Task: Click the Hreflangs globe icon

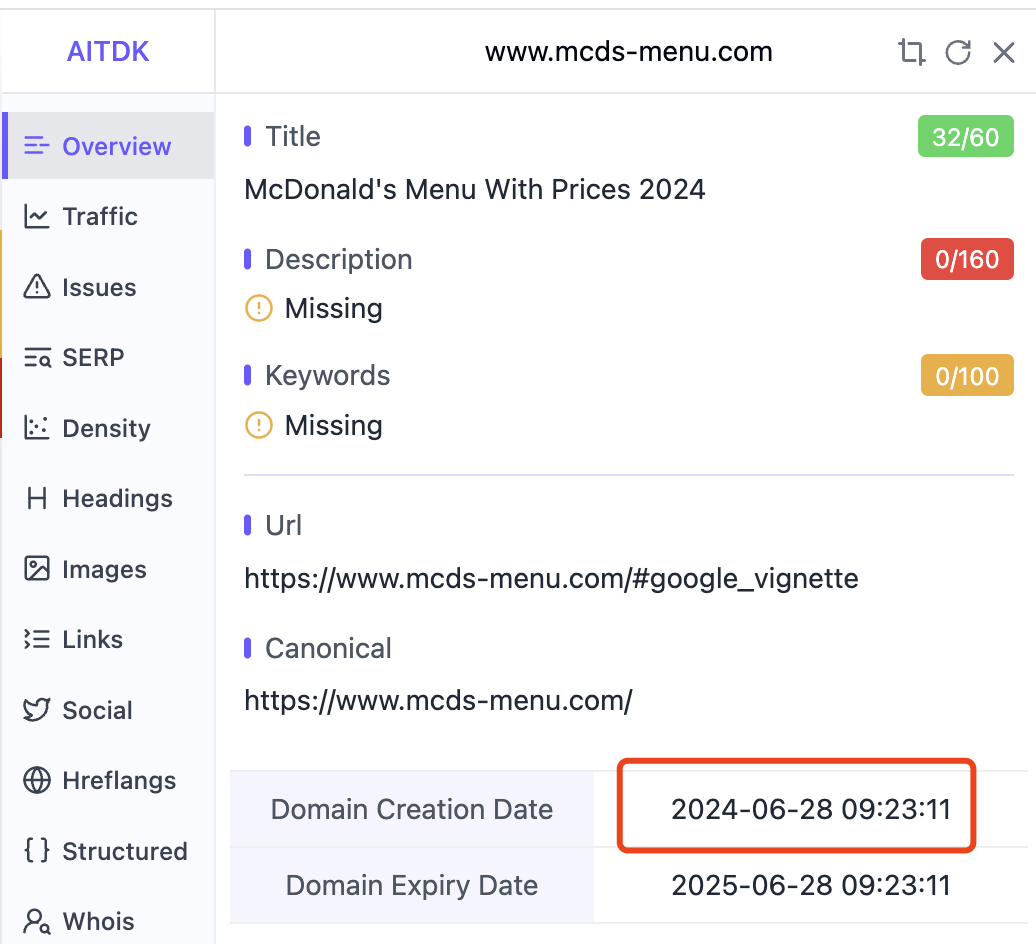Action: coord(36,780)
